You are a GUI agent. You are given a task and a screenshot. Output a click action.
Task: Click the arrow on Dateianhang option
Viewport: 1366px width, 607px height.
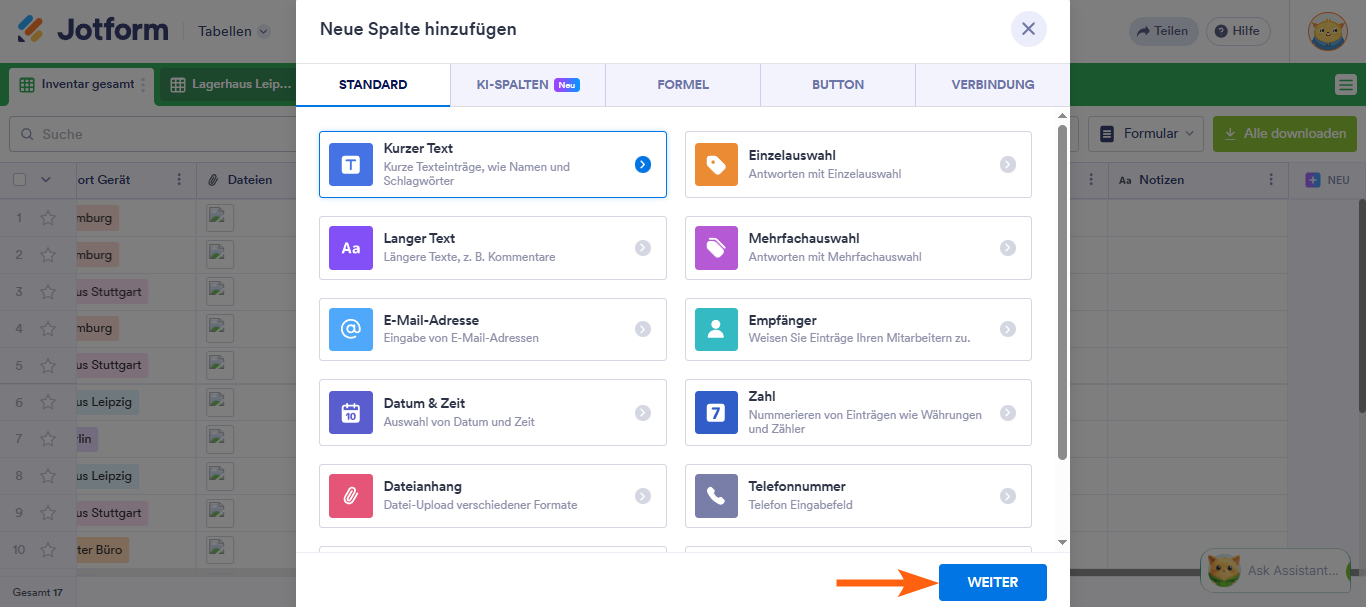[643, 495]
